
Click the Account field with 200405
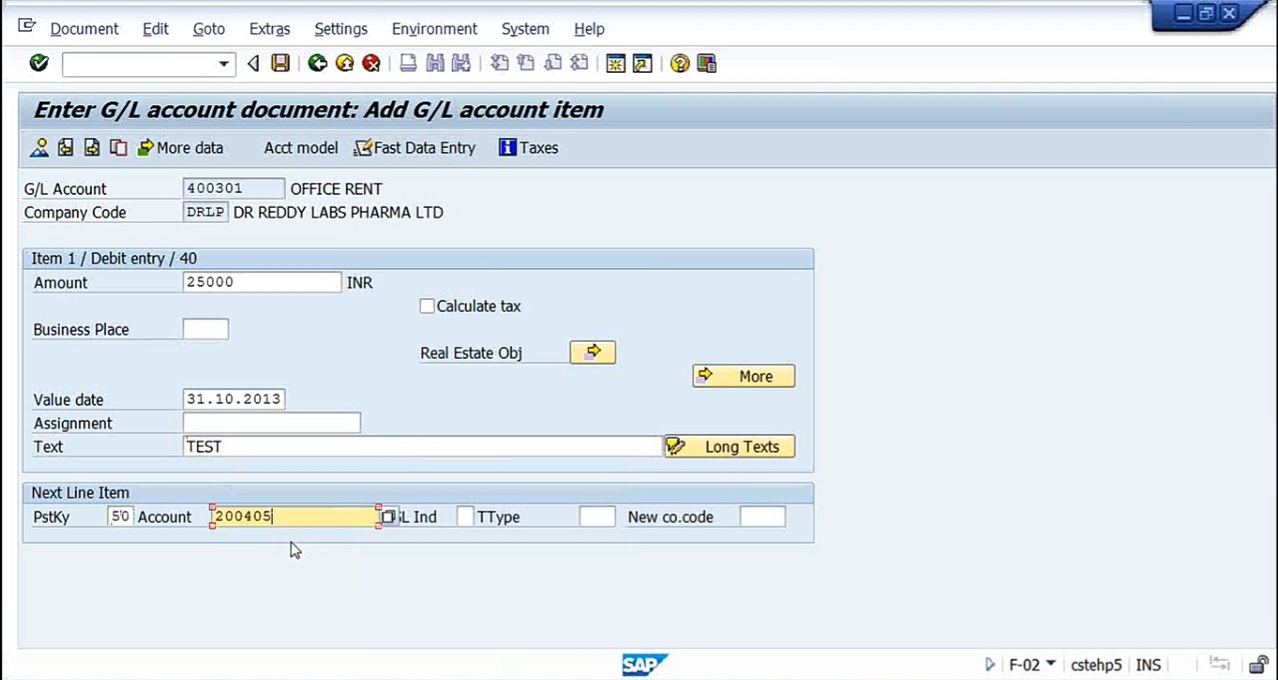point(295,517)
